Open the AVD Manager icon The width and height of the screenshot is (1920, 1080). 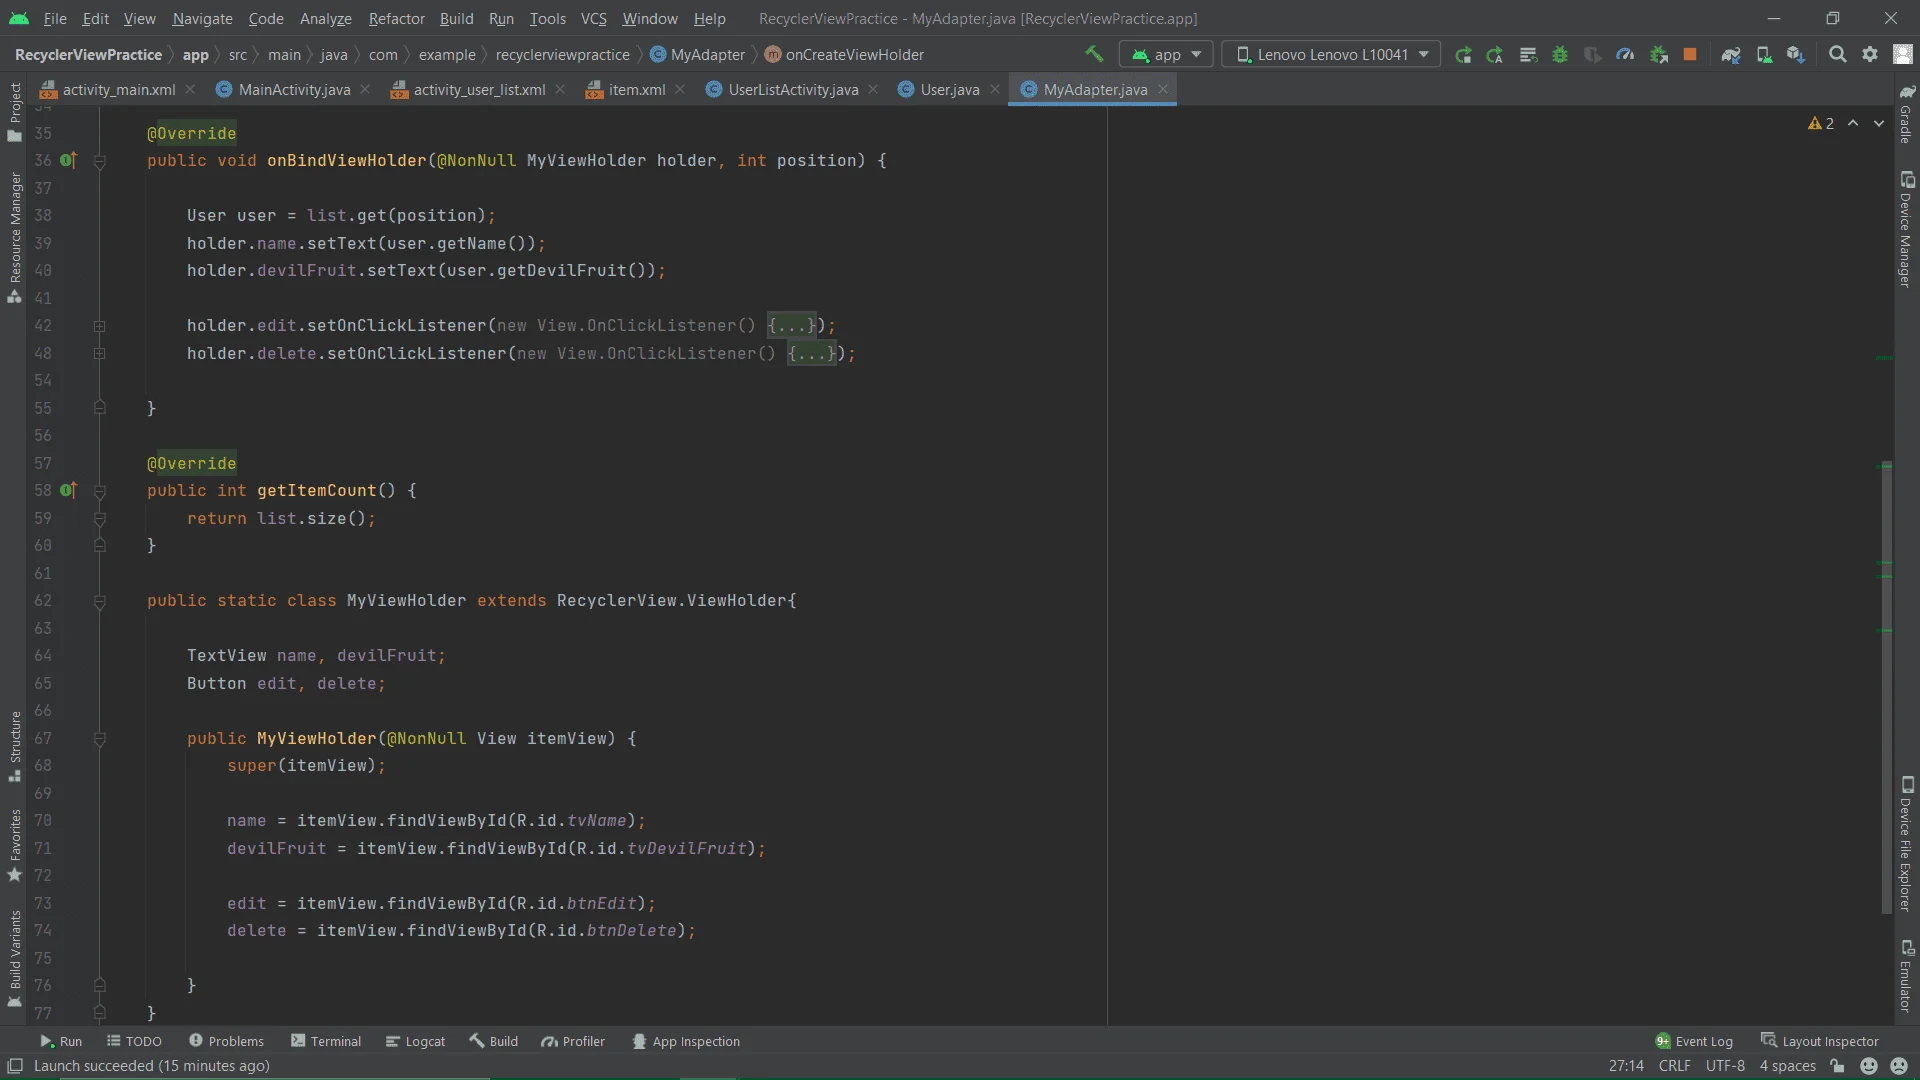pos(1764,54)
